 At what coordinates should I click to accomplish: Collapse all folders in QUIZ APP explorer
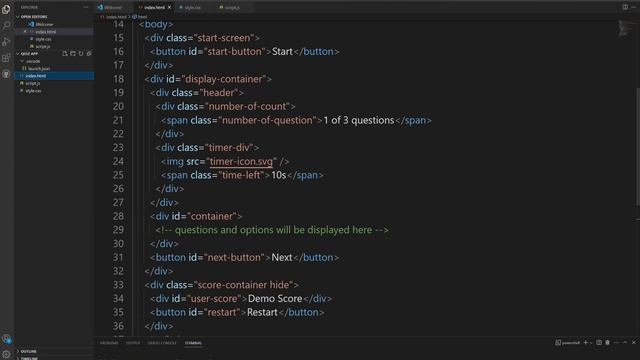pyautogui.click(x=89, y=53)
